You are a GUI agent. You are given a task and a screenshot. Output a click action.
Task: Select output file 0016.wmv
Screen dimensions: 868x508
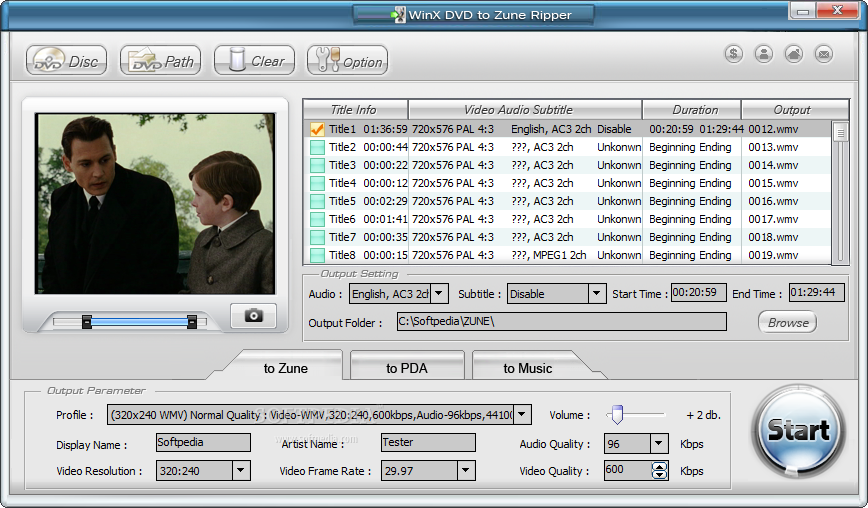tap(773, 201)
